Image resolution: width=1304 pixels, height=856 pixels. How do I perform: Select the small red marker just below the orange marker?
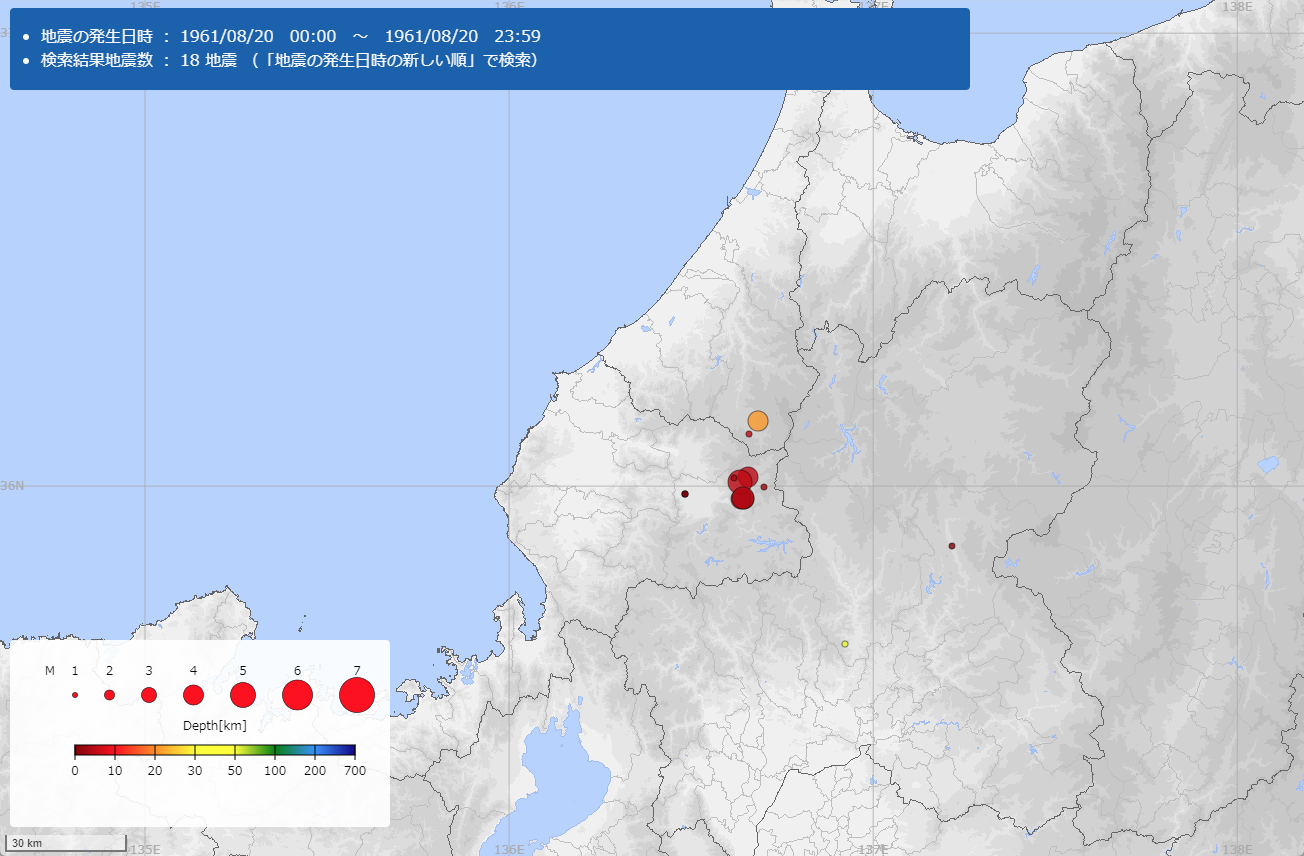click(749, 434)
